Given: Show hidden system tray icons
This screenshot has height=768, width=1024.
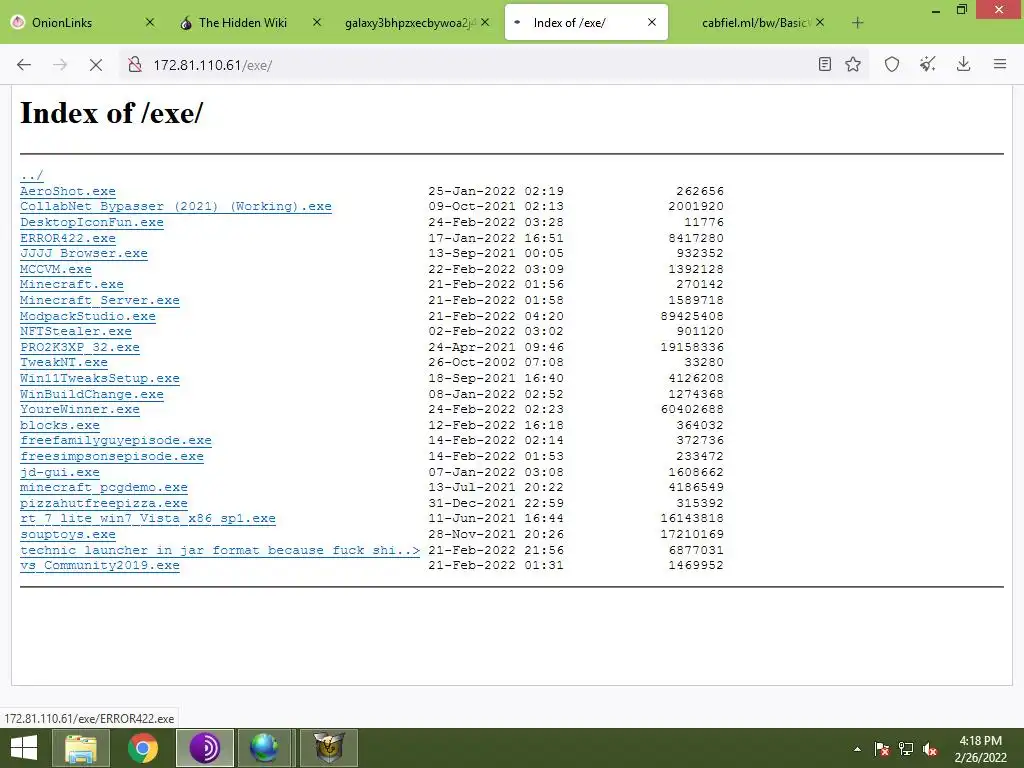Looking at the screenshot, I should coord(857,749).
